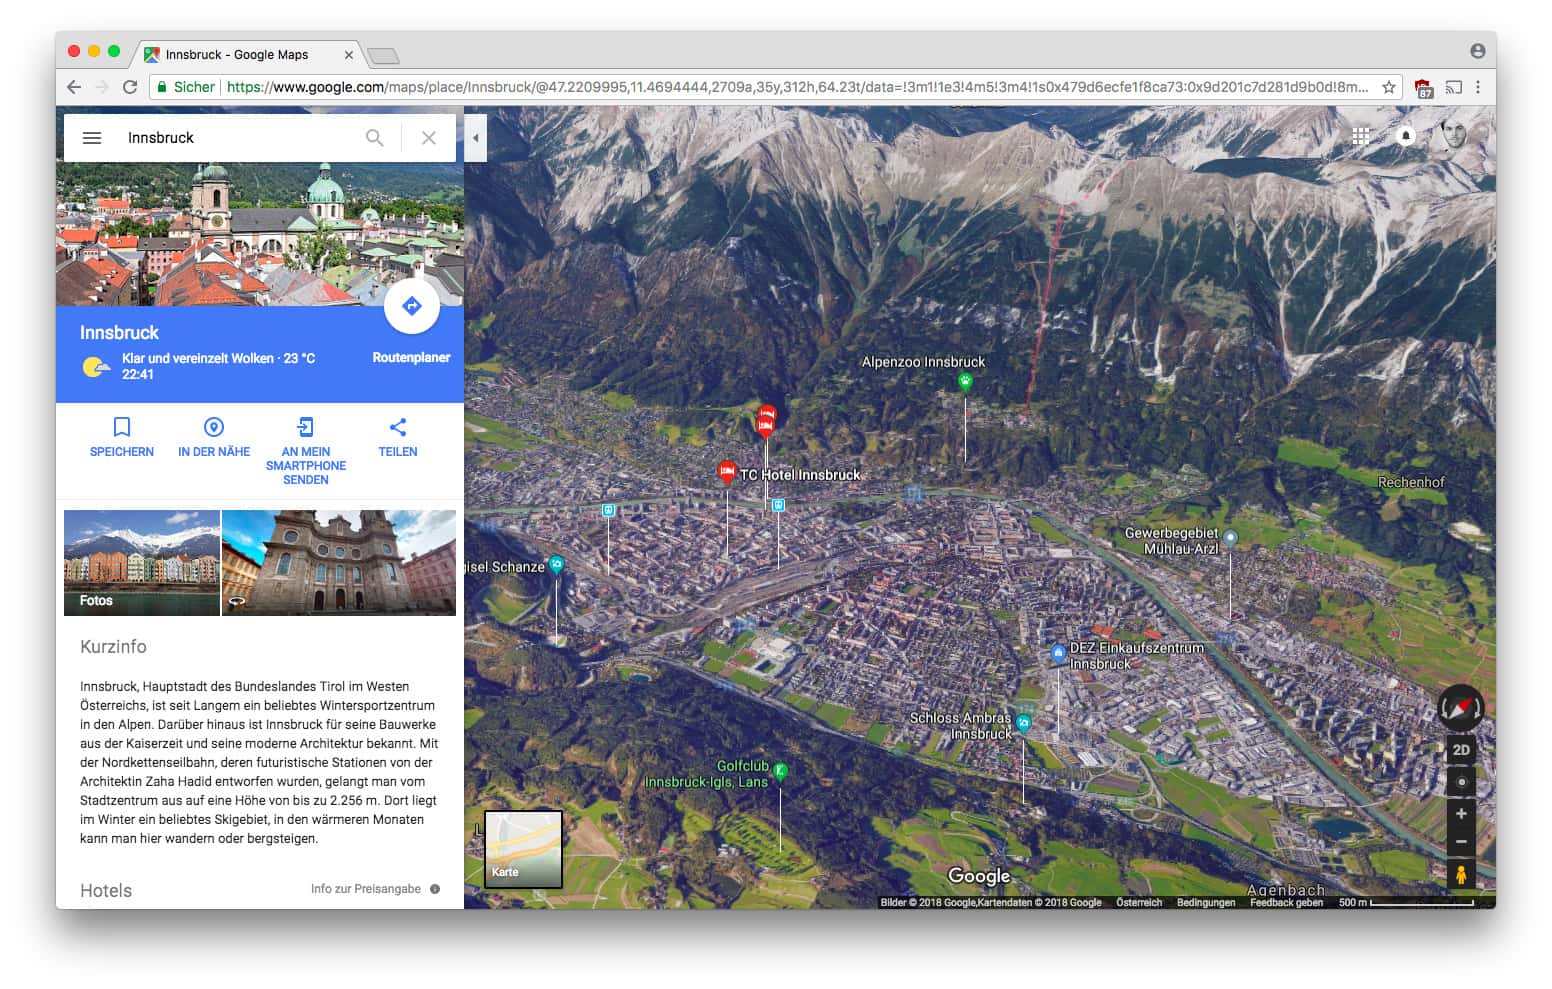The width and height of the screenshot is (1552, 989).
Task: Open the notifications bell
Action: 1405,136
